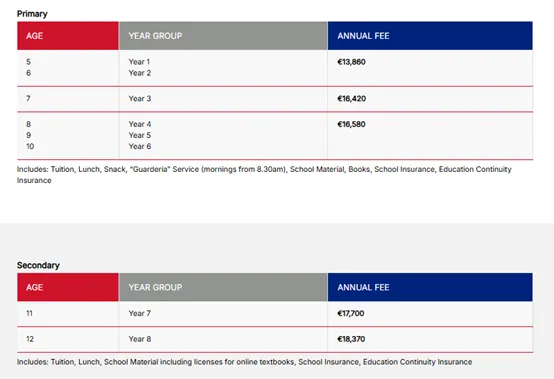Select the €17,700 Year 7 fee
Screen dimensions: 554x379
(350, 313)
